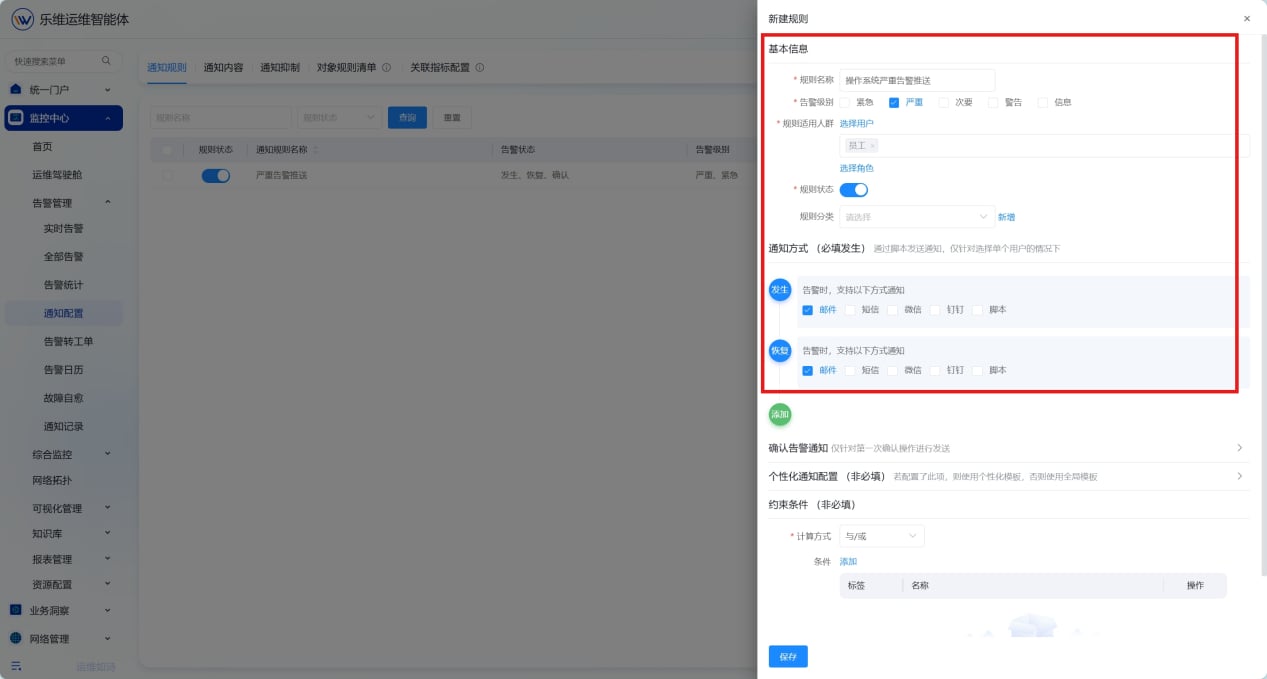Collapse the 监控中心 menu
1267x679 pixels.
[x=64, y=118]
